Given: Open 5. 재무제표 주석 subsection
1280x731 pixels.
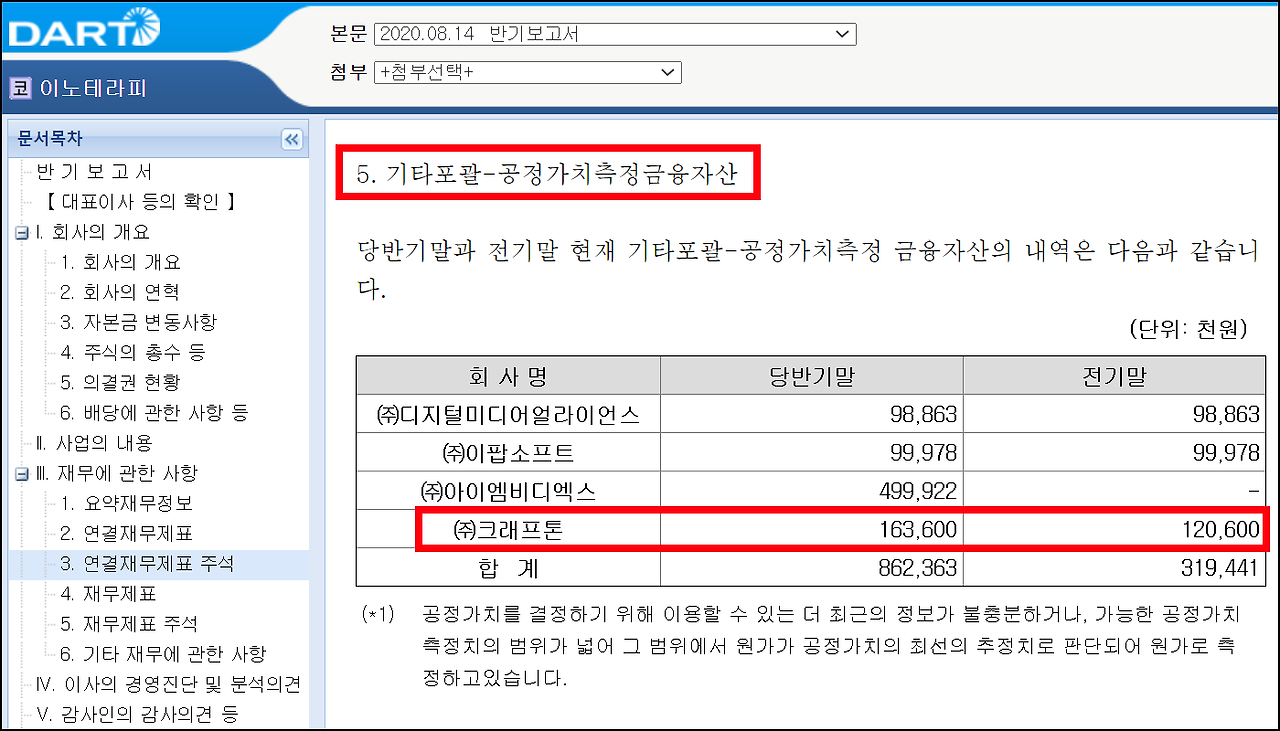Looking at the screenshot, I should click(128, 624).
